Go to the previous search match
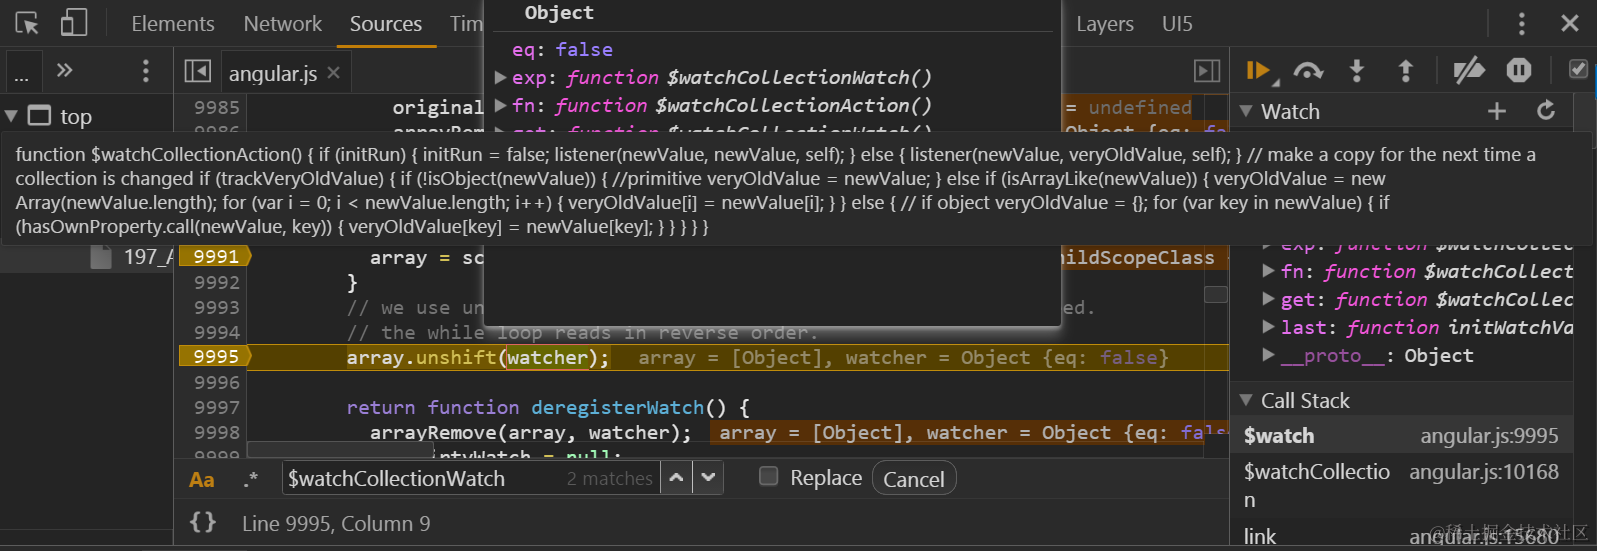 [677, 478]
